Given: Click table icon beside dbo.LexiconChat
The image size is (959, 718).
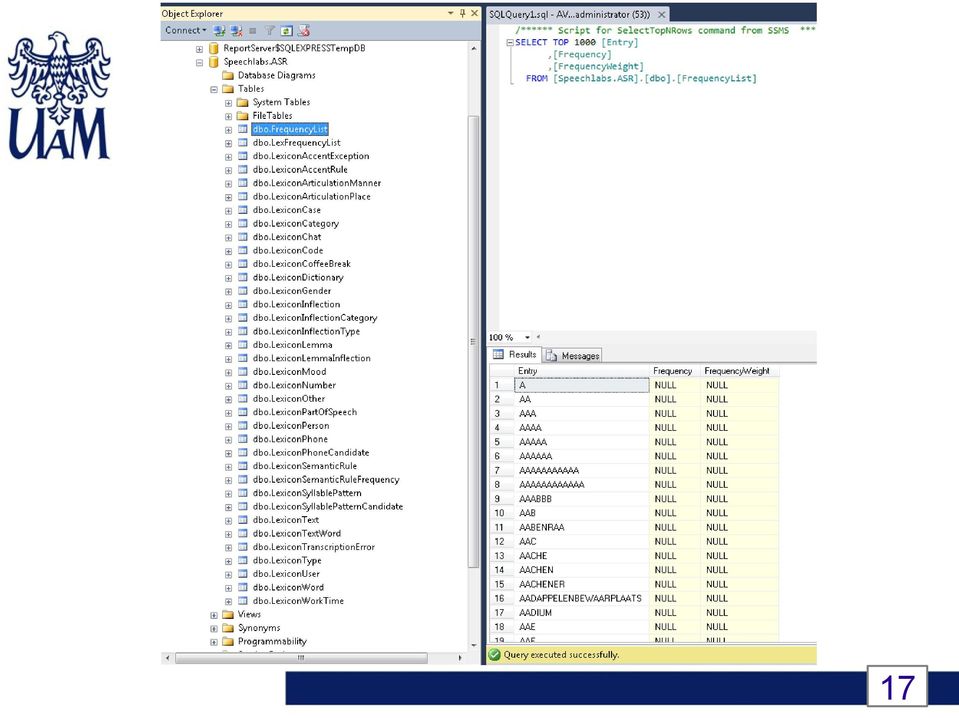Looking at the screenshot, I should click(x=242, y=237).
